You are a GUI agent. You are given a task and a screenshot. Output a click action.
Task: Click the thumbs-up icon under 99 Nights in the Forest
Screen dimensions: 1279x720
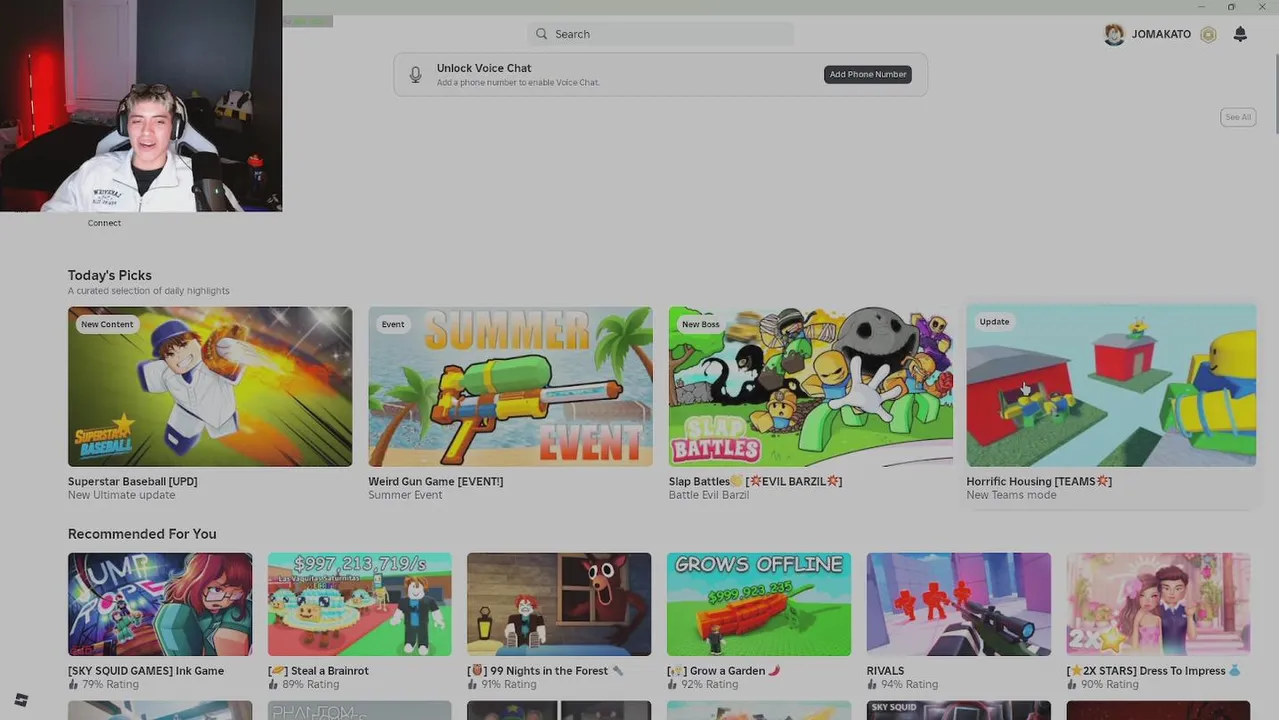(473, 685)
